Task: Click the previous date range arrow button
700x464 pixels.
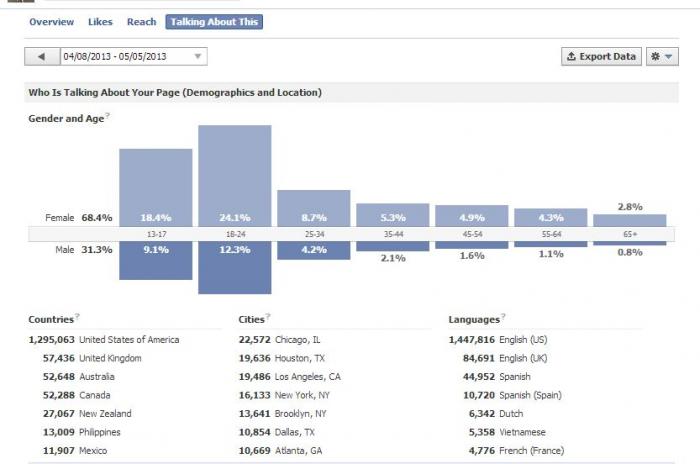Action: click(42, 57)
